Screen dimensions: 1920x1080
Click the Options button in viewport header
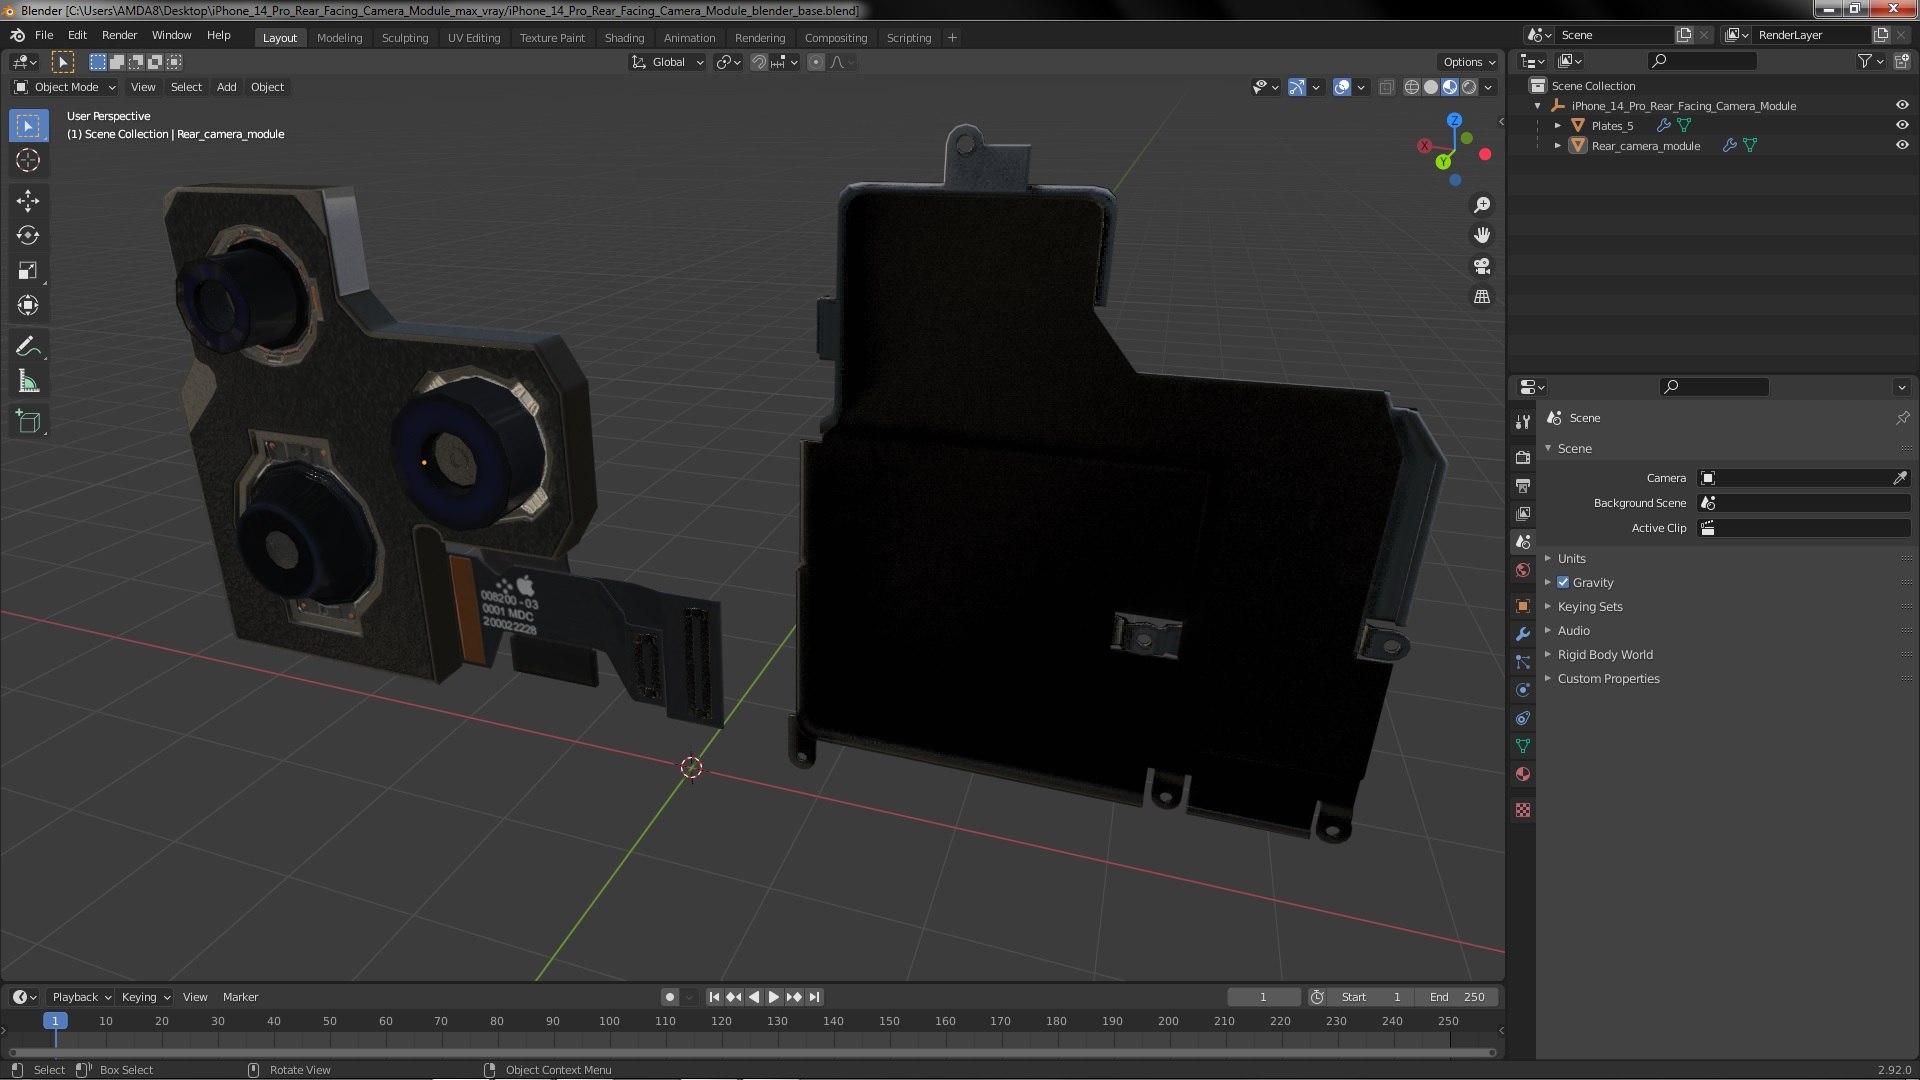click(x=1468, y=62)
